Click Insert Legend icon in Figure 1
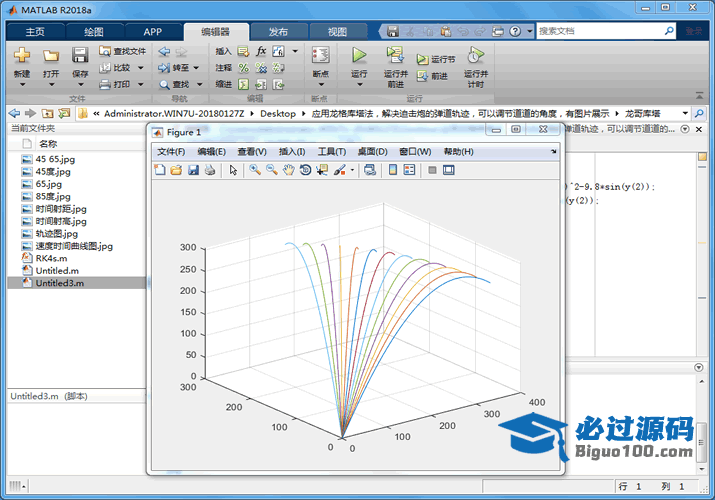 (409, 170)
